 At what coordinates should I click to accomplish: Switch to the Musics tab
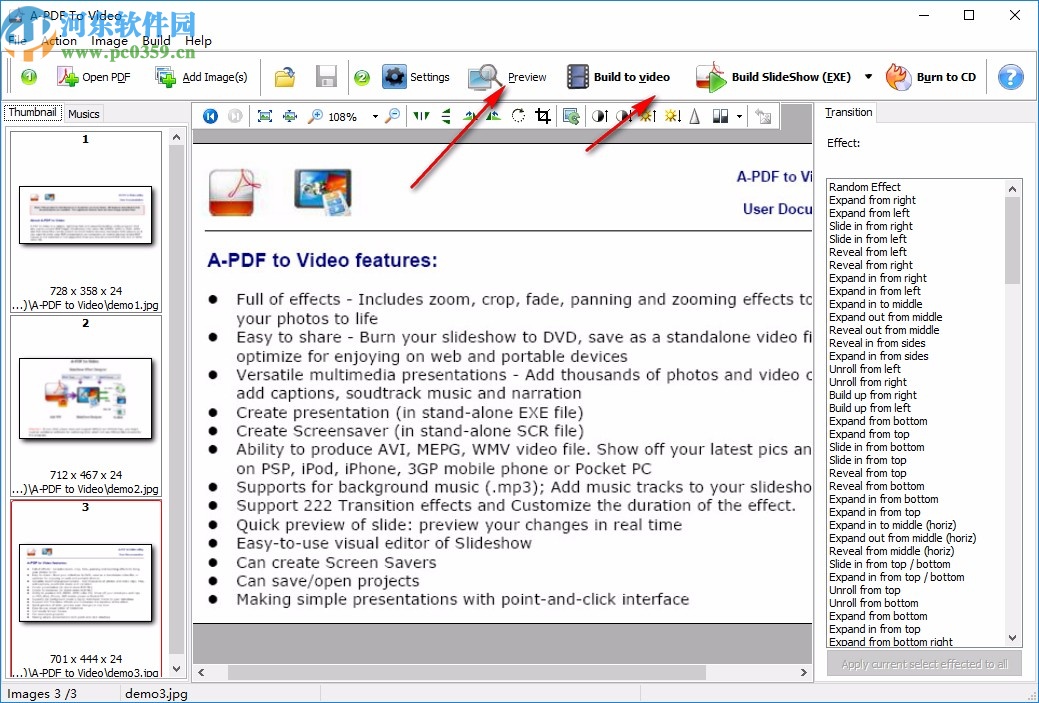click(83, 113)
